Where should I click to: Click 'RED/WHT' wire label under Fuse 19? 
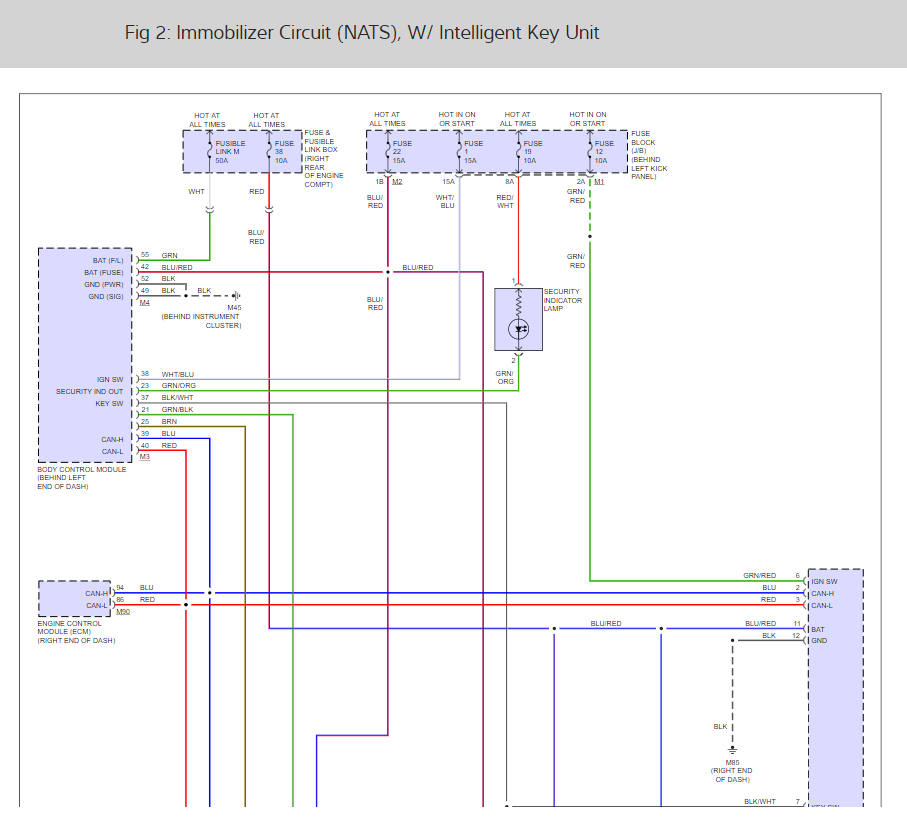click(505, 201)
